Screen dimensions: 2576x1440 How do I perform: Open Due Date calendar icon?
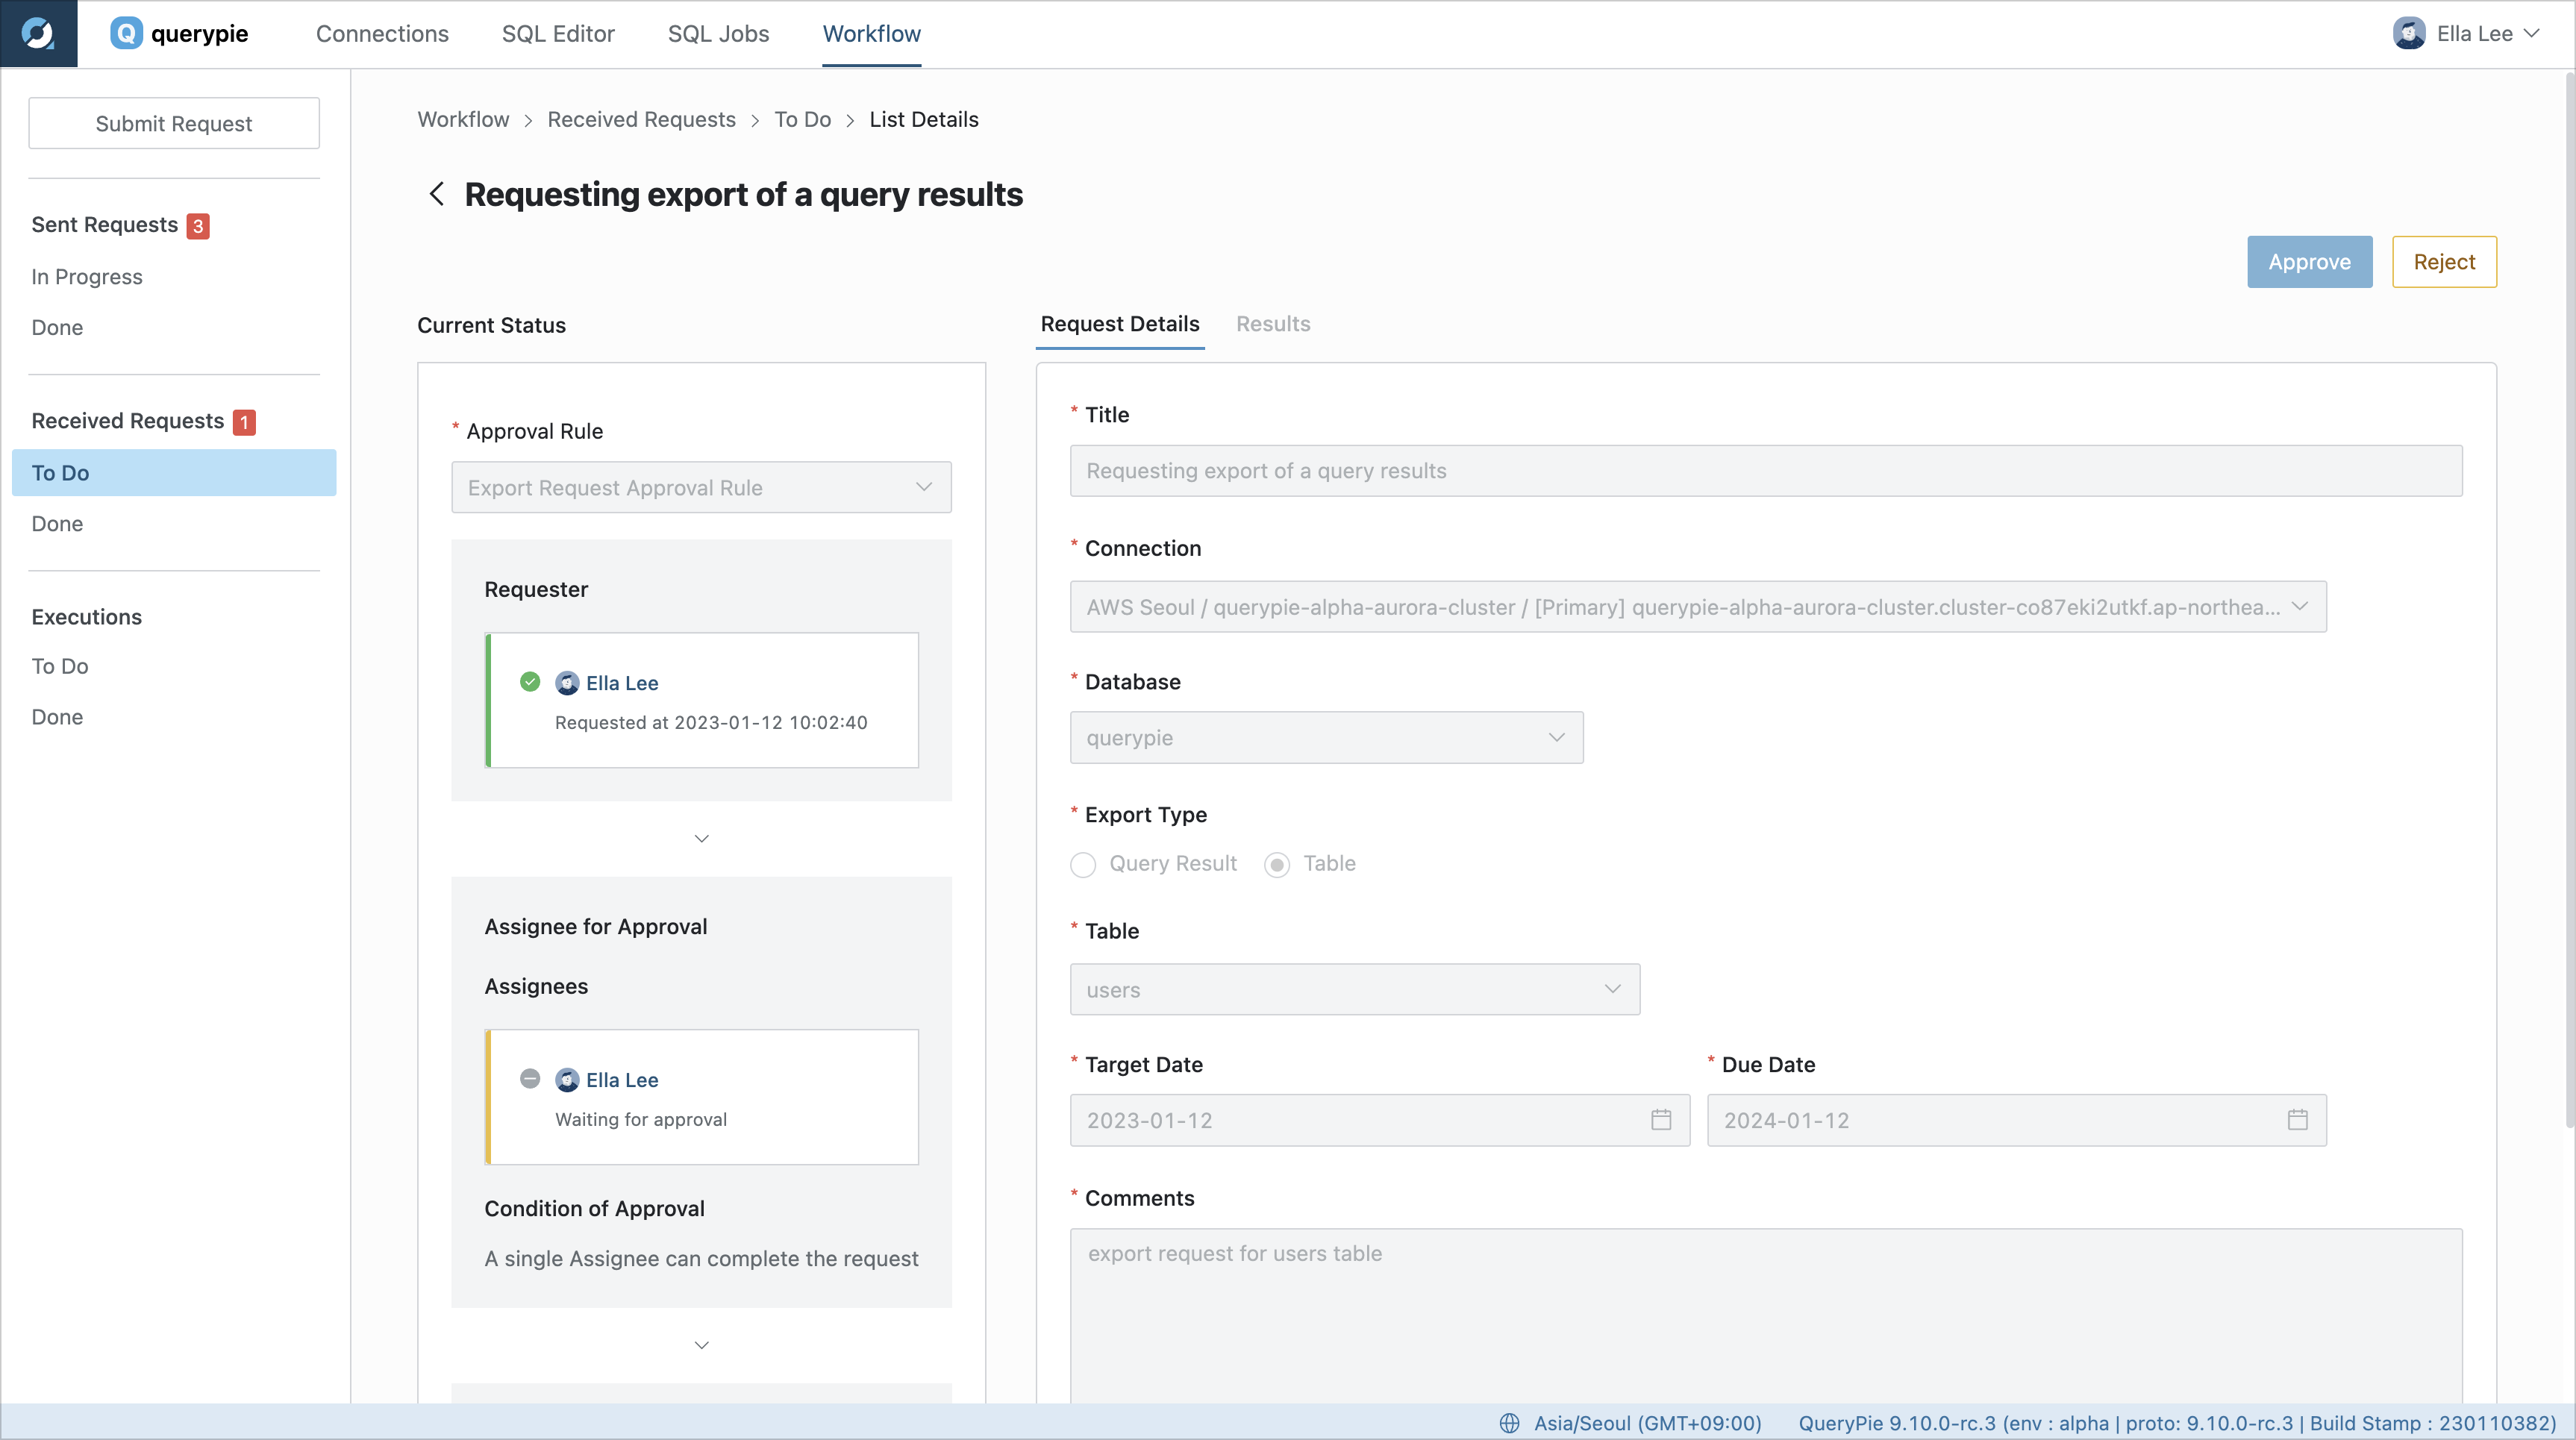pyautogui.click(x=2298, y=1119)
